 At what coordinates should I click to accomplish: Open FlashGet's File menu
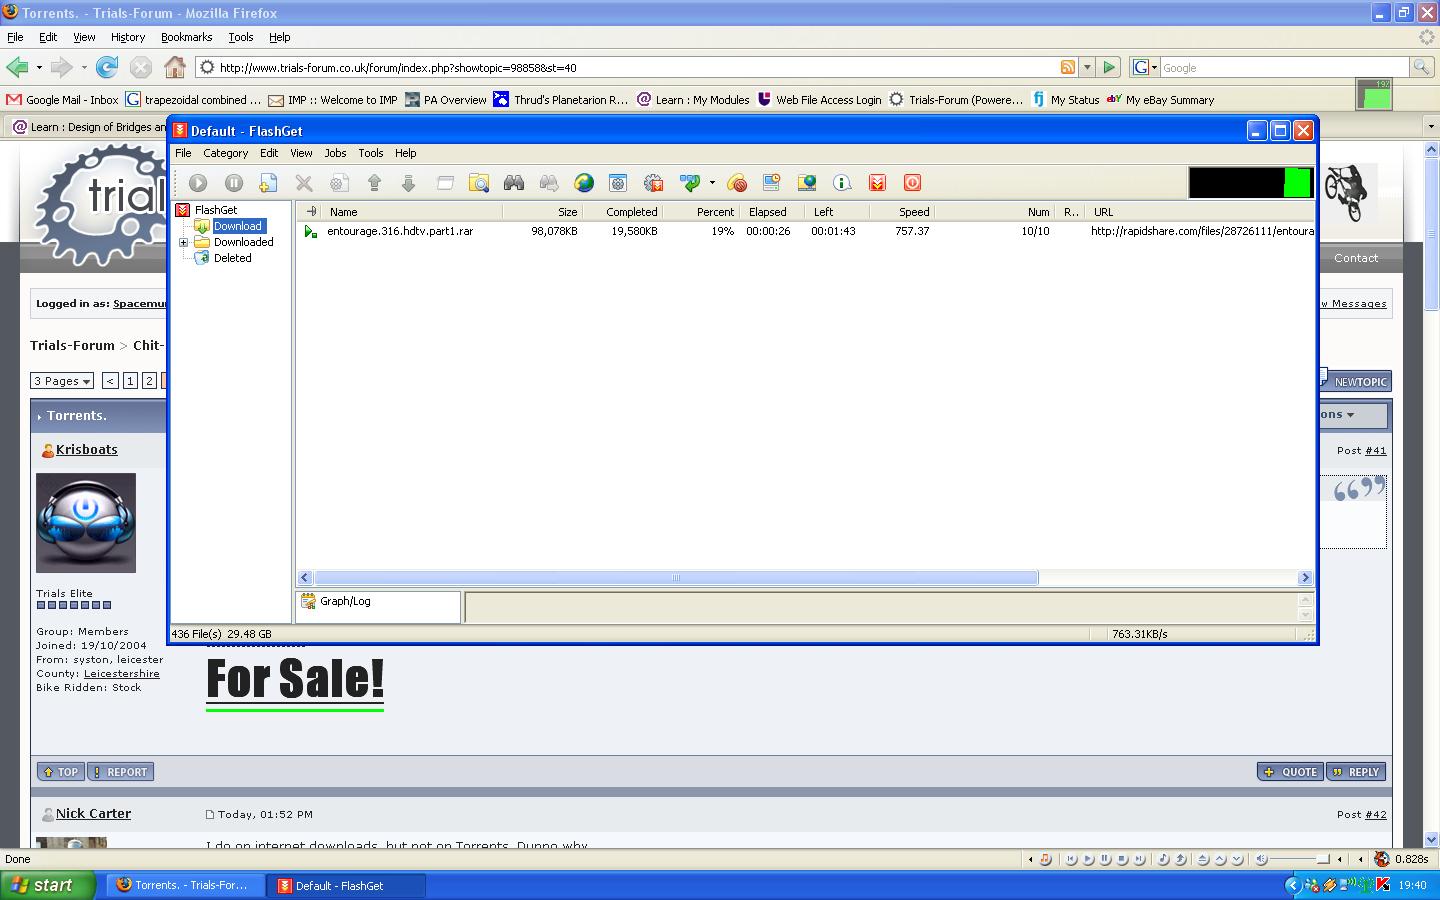coord(183,153)
